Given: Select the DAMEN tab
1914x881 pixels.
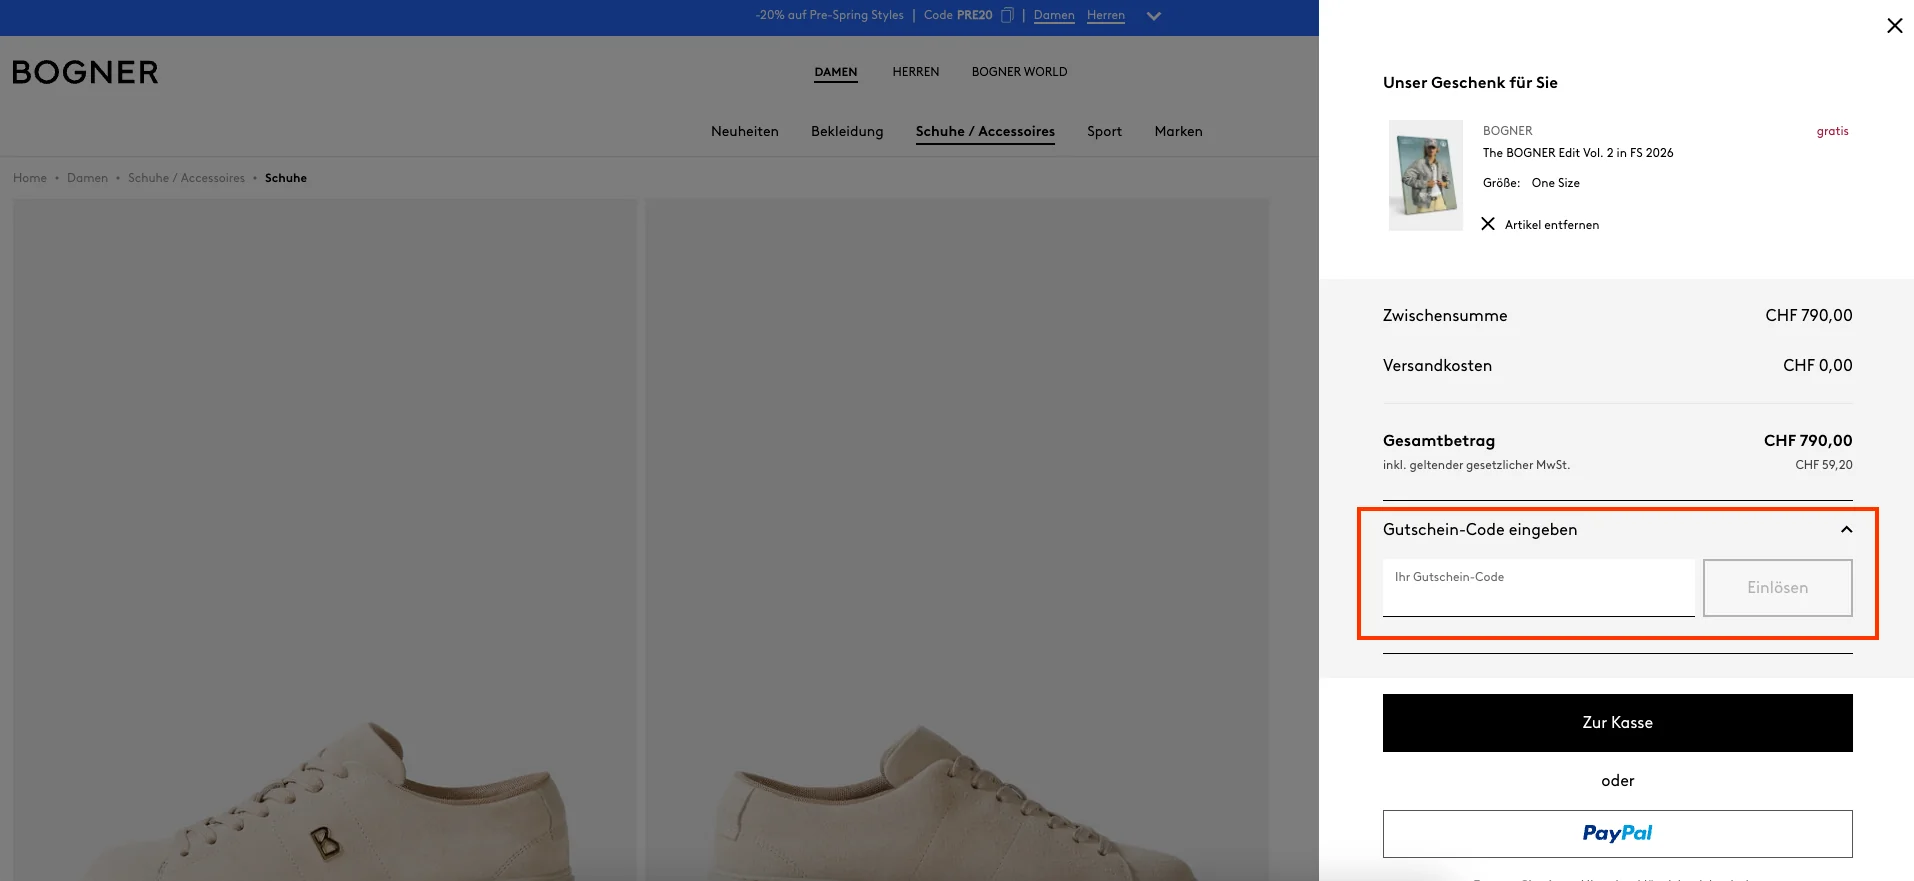Looking at the screenshot, I should [835, 72].
